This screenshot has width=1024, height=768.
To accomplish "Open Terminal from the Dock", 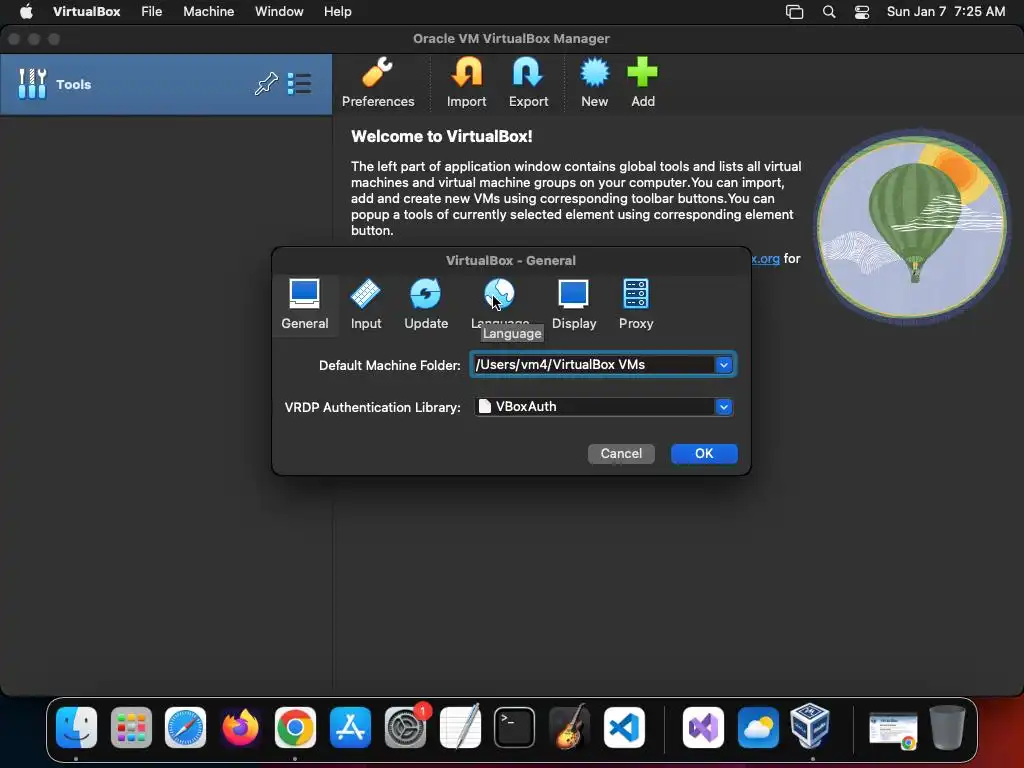I will (515, 727).
